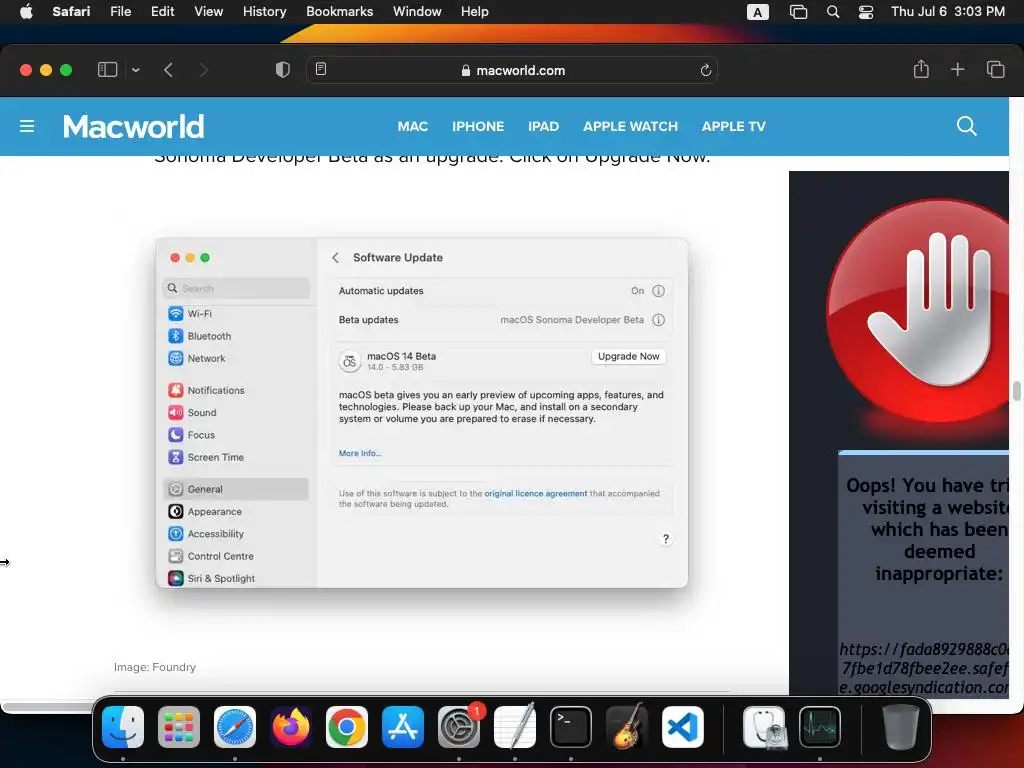Click the vertical page scrollbar
Image resolution: width=1024 pixels, height=768 pixels.
[x=1016, y=391]
